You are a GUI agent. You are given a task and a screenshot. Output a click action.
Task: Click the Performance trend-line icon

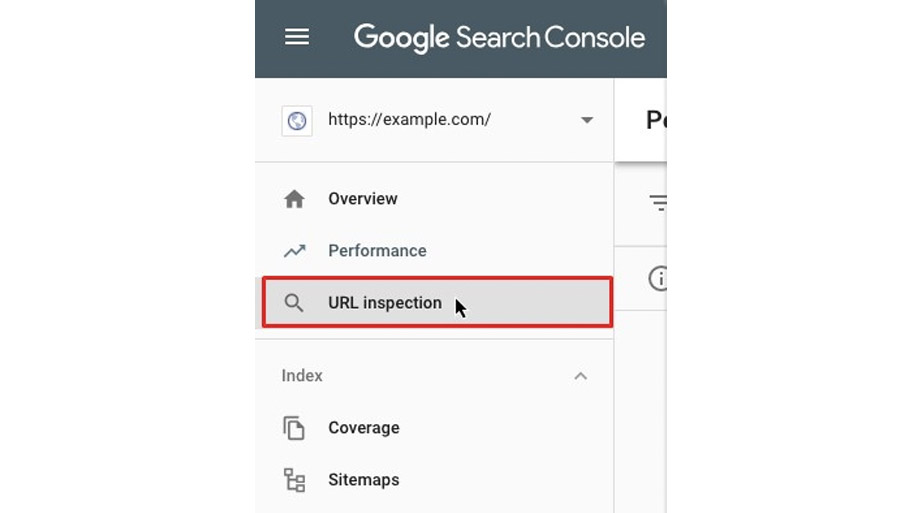(x=294, y=251)
